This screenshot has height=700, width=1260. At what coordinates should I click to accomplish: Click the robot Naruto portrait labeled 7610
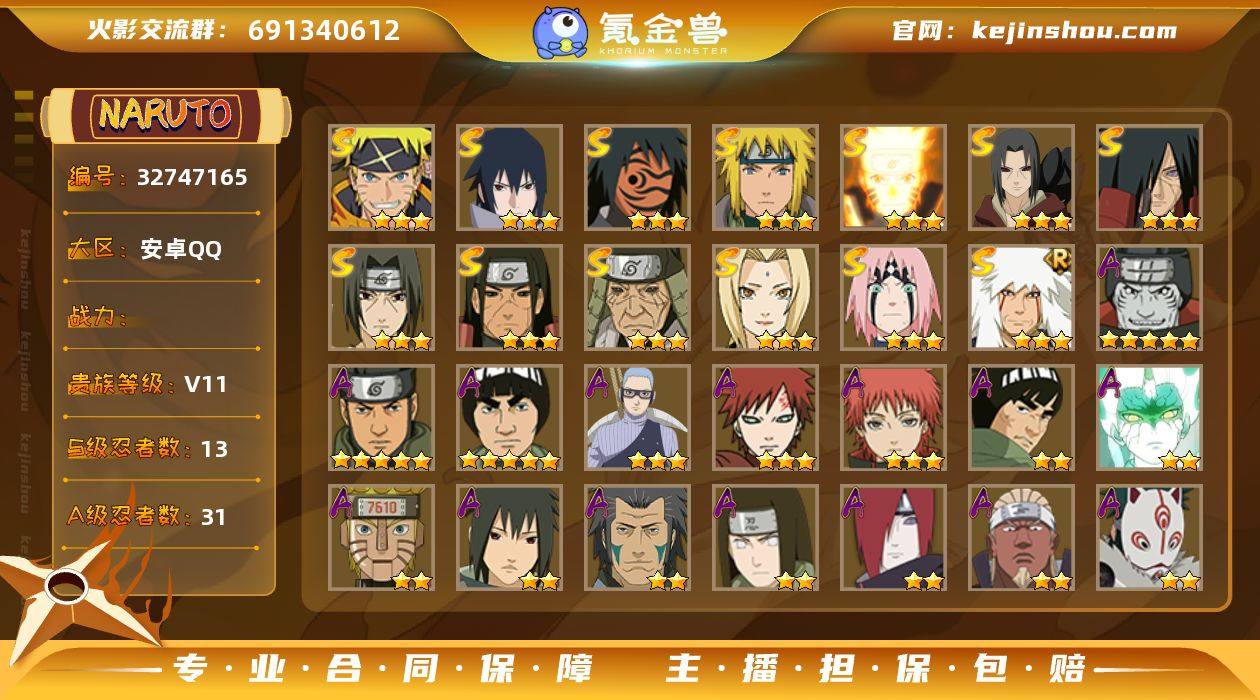tap(381, 538)
